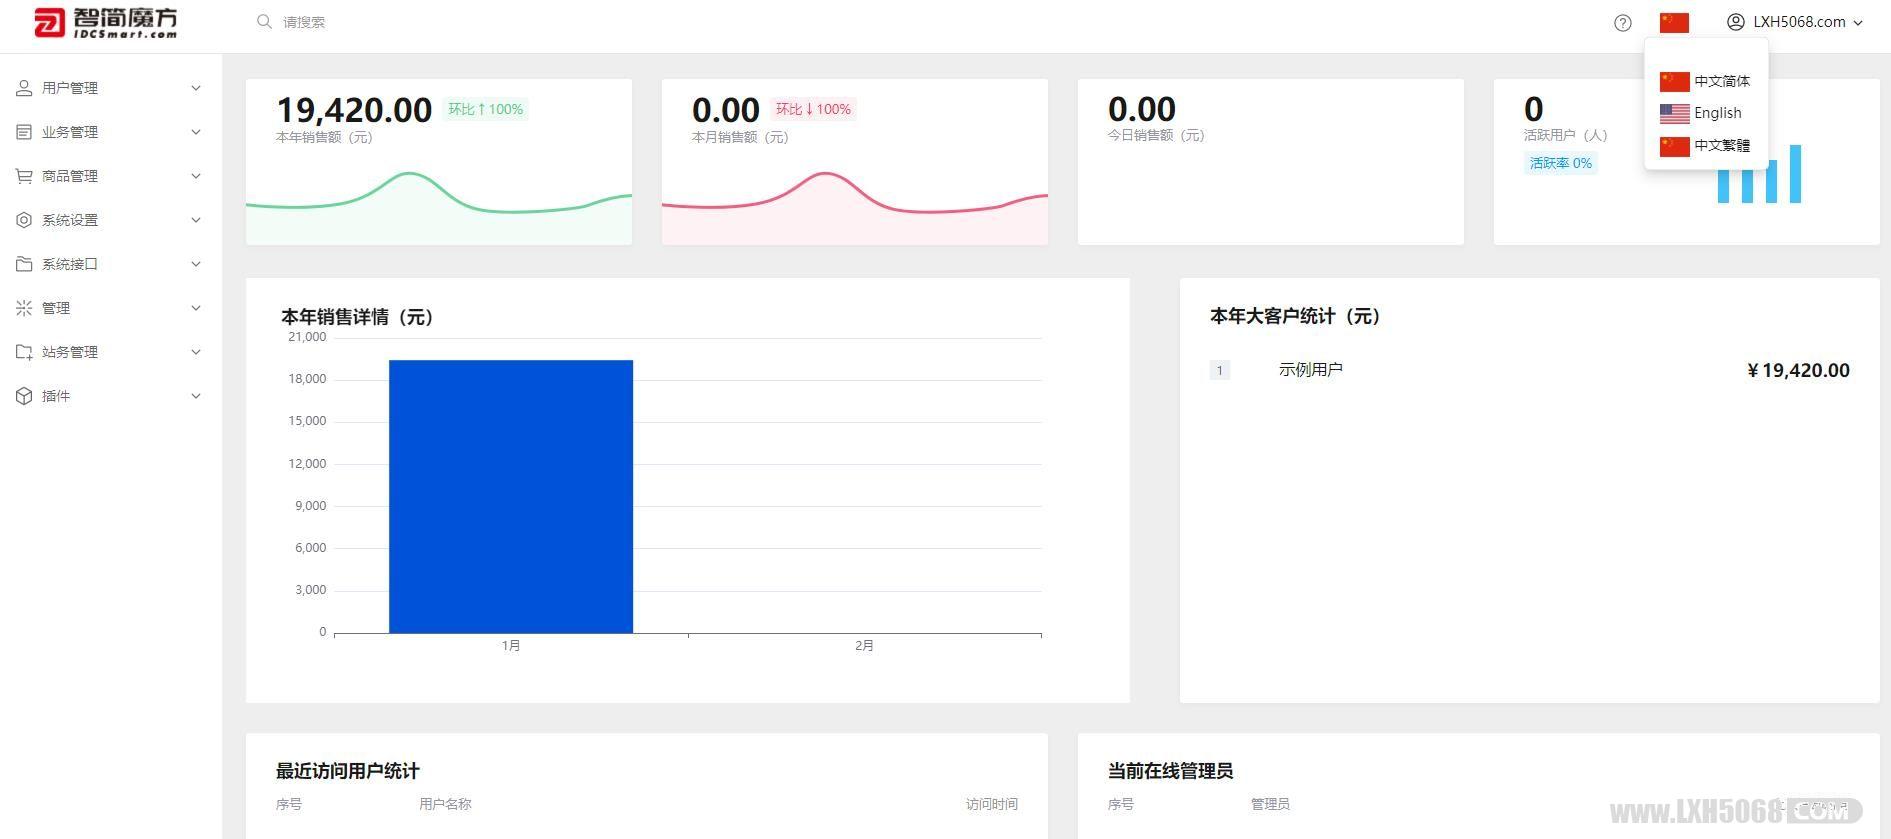1891x839 pixels.
Task: Click the 活跃率 0% badge
Action: click(1560, 163)
